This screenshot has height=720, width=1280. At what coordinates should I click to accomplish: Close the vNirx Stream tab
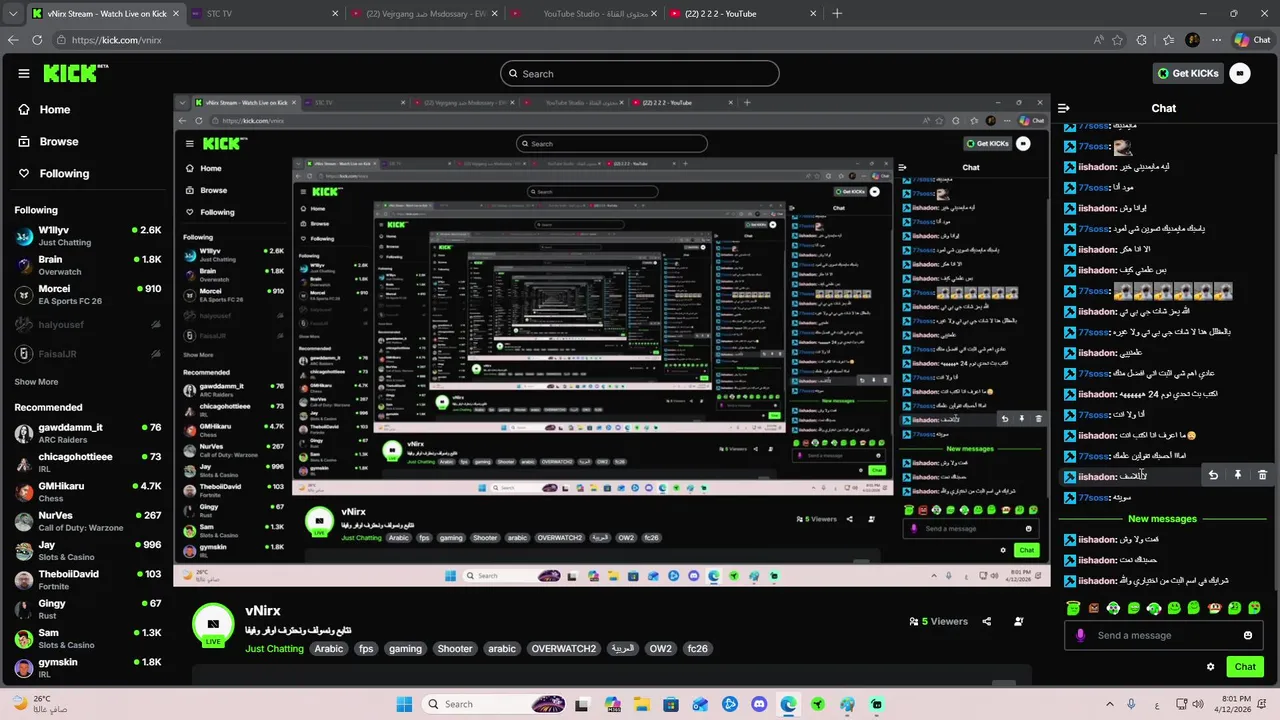[x=177, y=14]
